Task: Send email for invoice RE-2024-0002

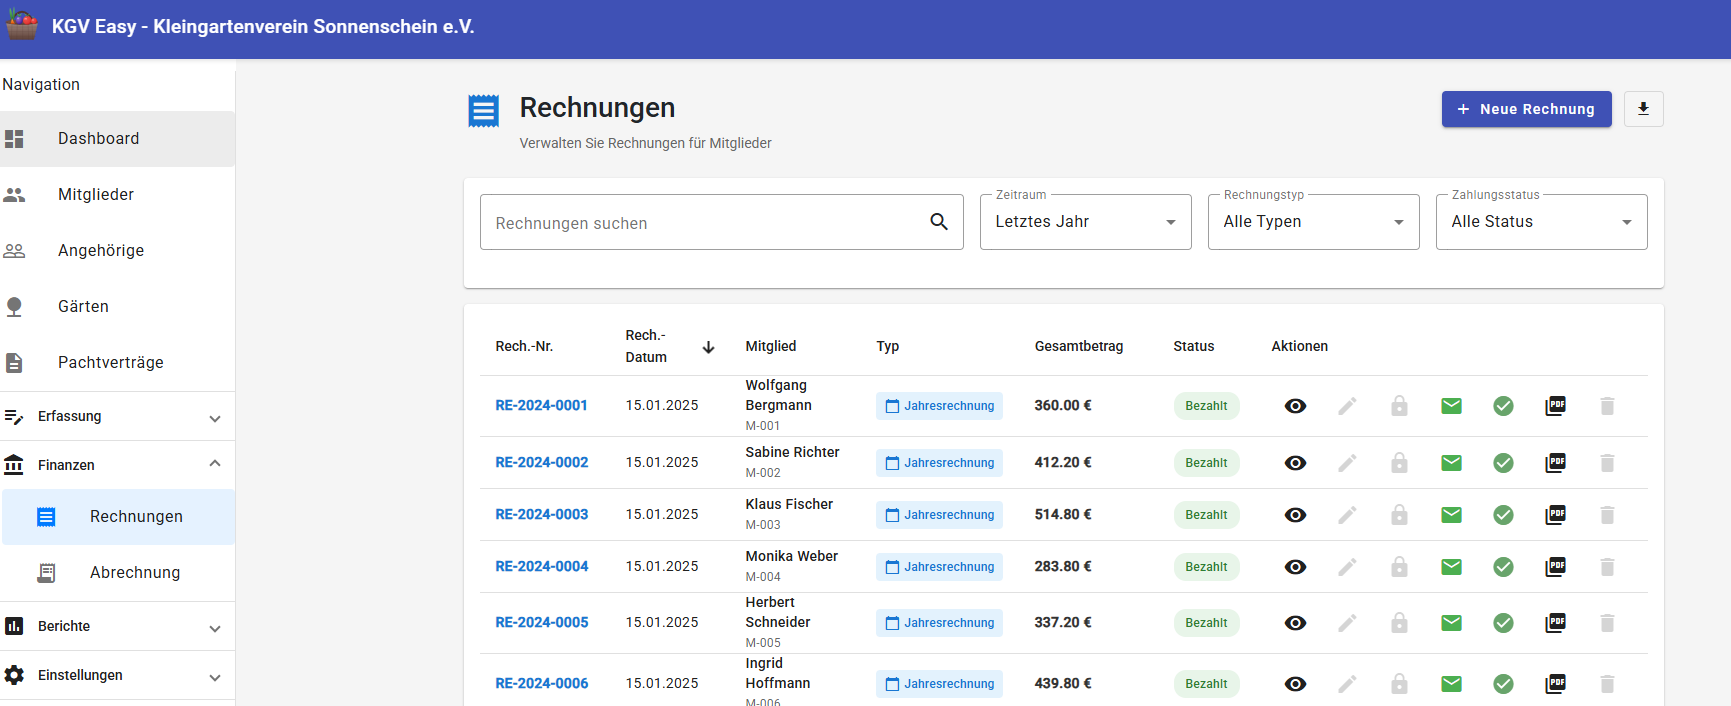Action: pos(1451,463)
